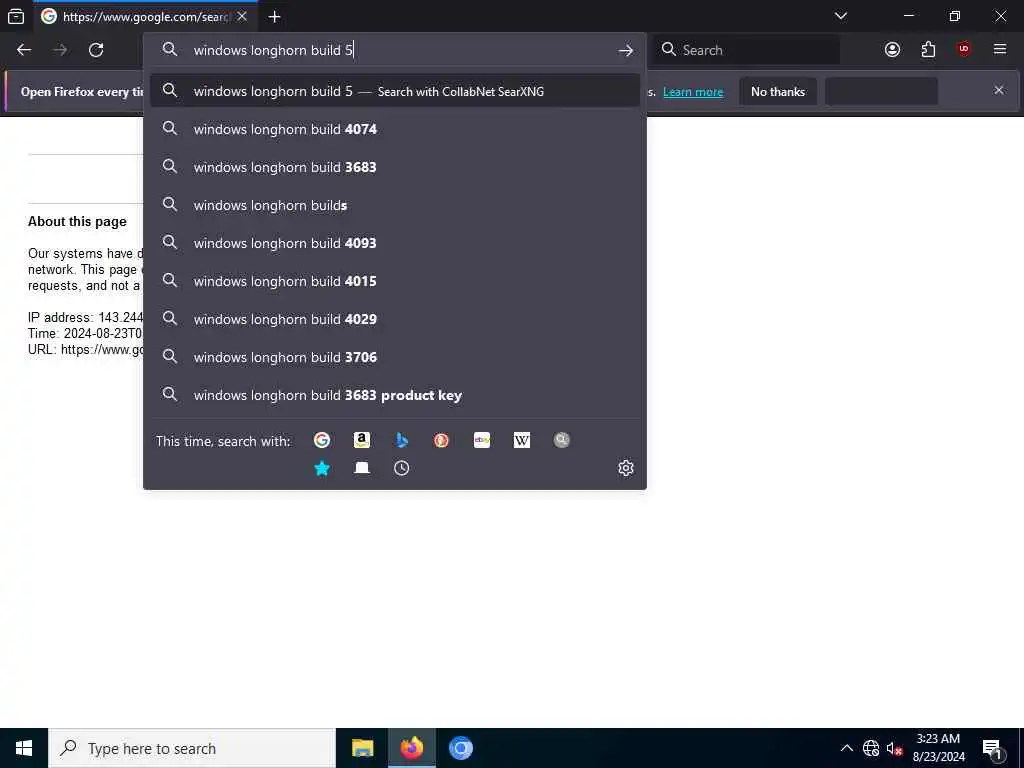Search this time with DuckDuckGo
The width and height of the screenshot is (1024, 768).
[x=441, y=440]
